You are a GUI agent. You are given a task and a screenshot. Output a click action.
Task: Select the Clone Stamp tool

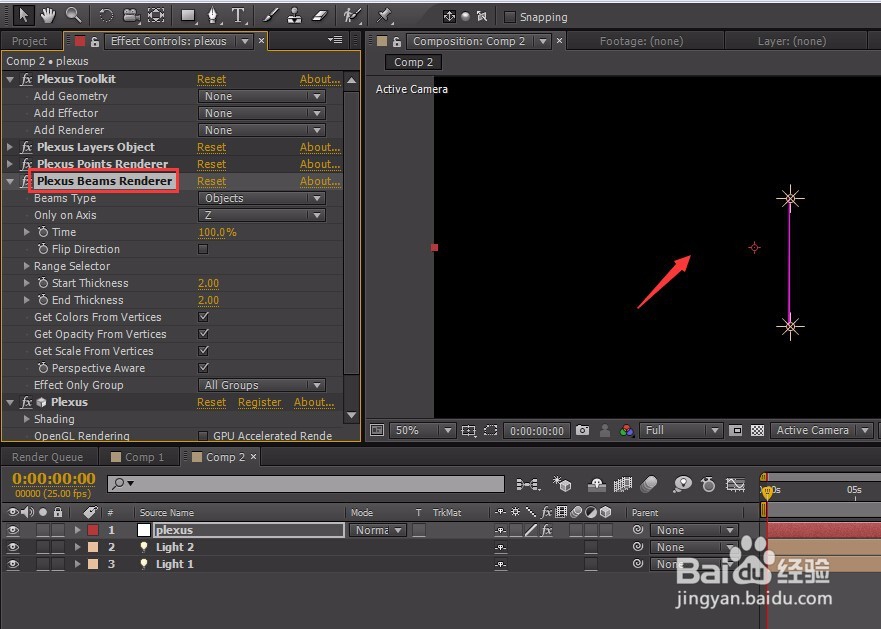coord(294,16)
